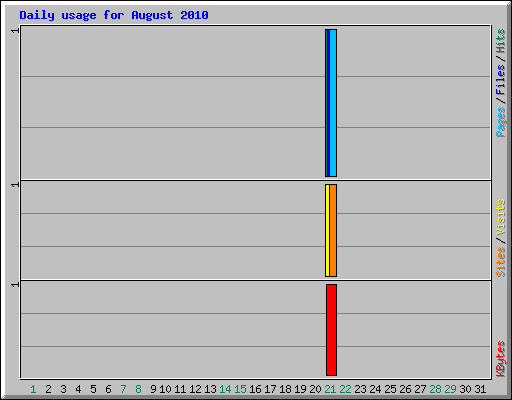
Task: Click day label '16' on the x-axis
Action: (x=255, y=389)
